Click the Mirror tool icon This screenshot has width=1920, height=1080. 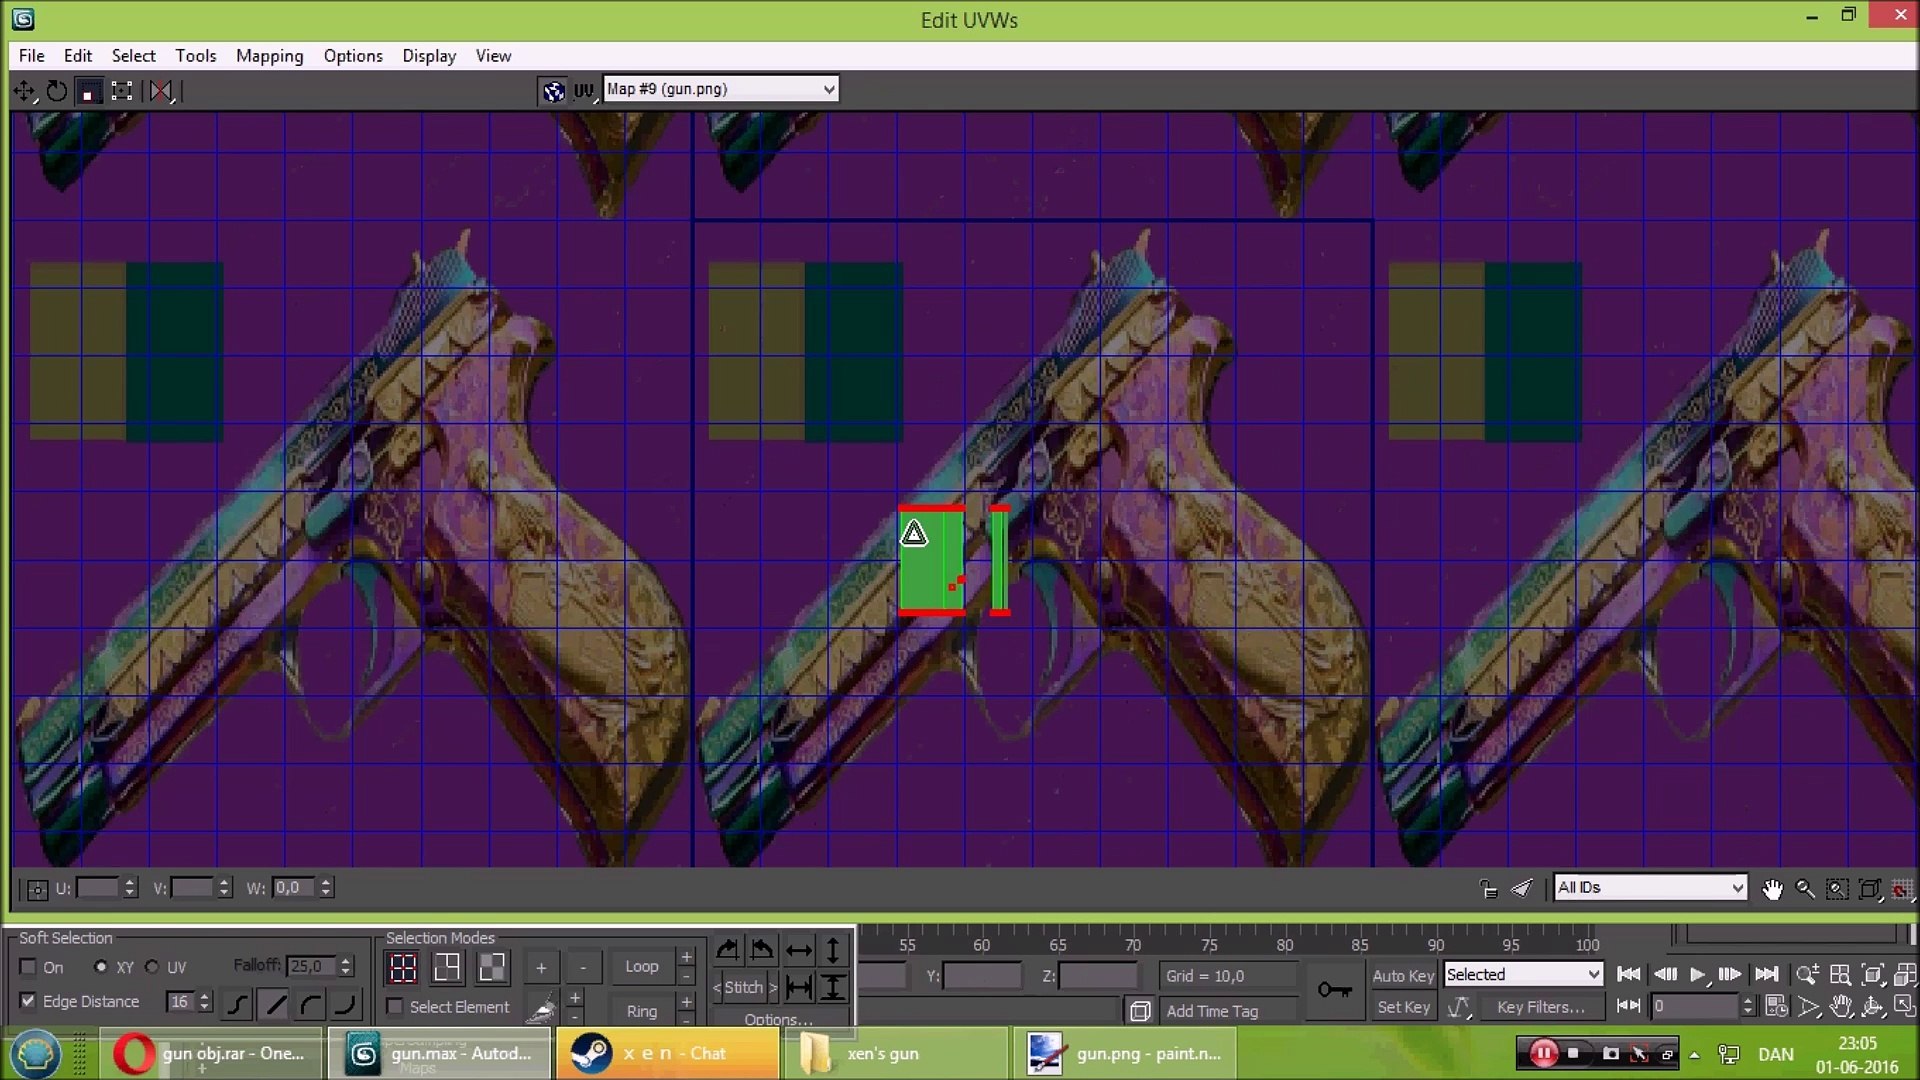161,91
